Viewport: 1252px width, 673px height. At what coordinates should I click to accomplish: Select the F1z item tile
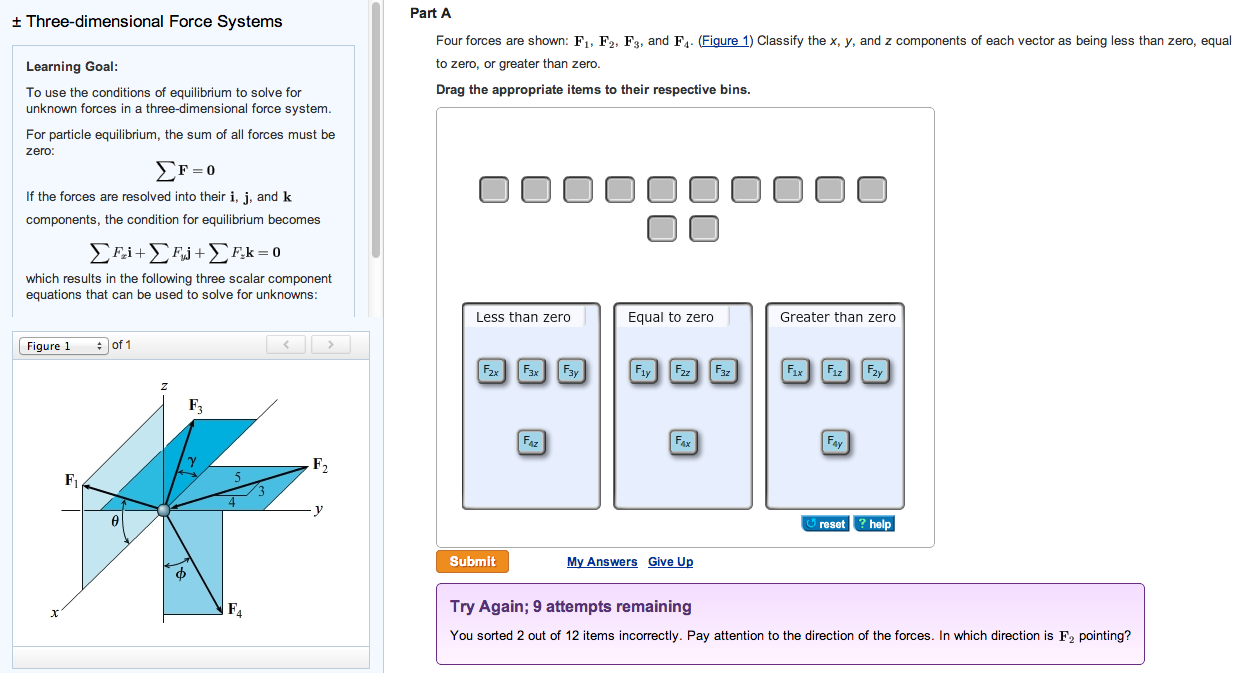click(x=834, y=370)
